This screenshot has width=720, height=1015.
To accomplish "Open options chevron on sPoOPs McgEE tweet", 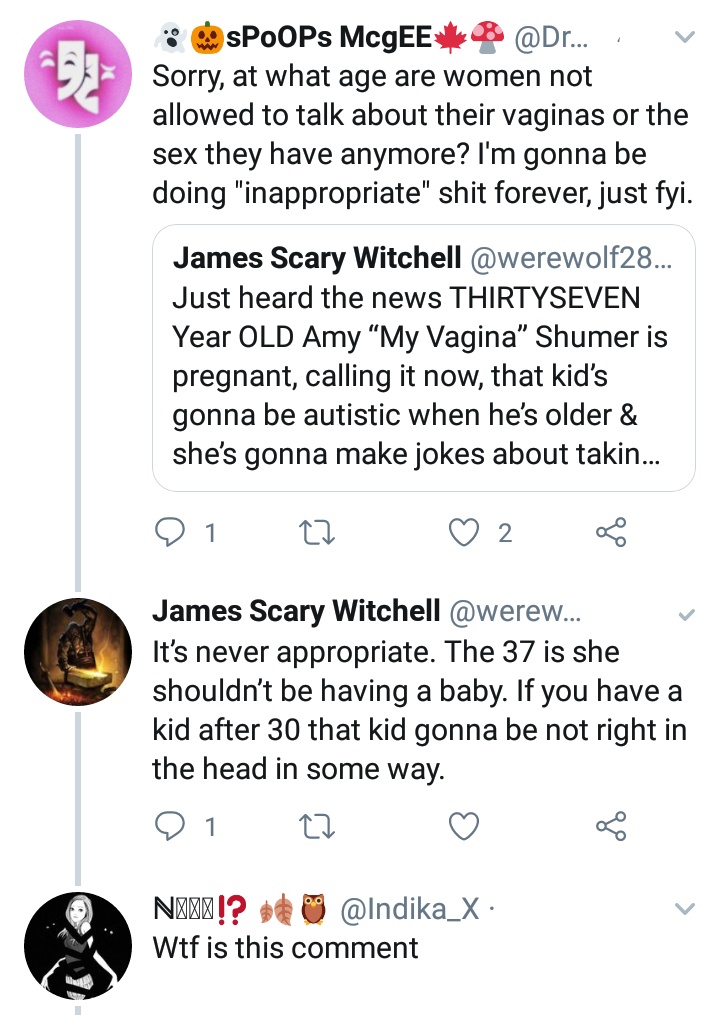I will click(685, 37).
